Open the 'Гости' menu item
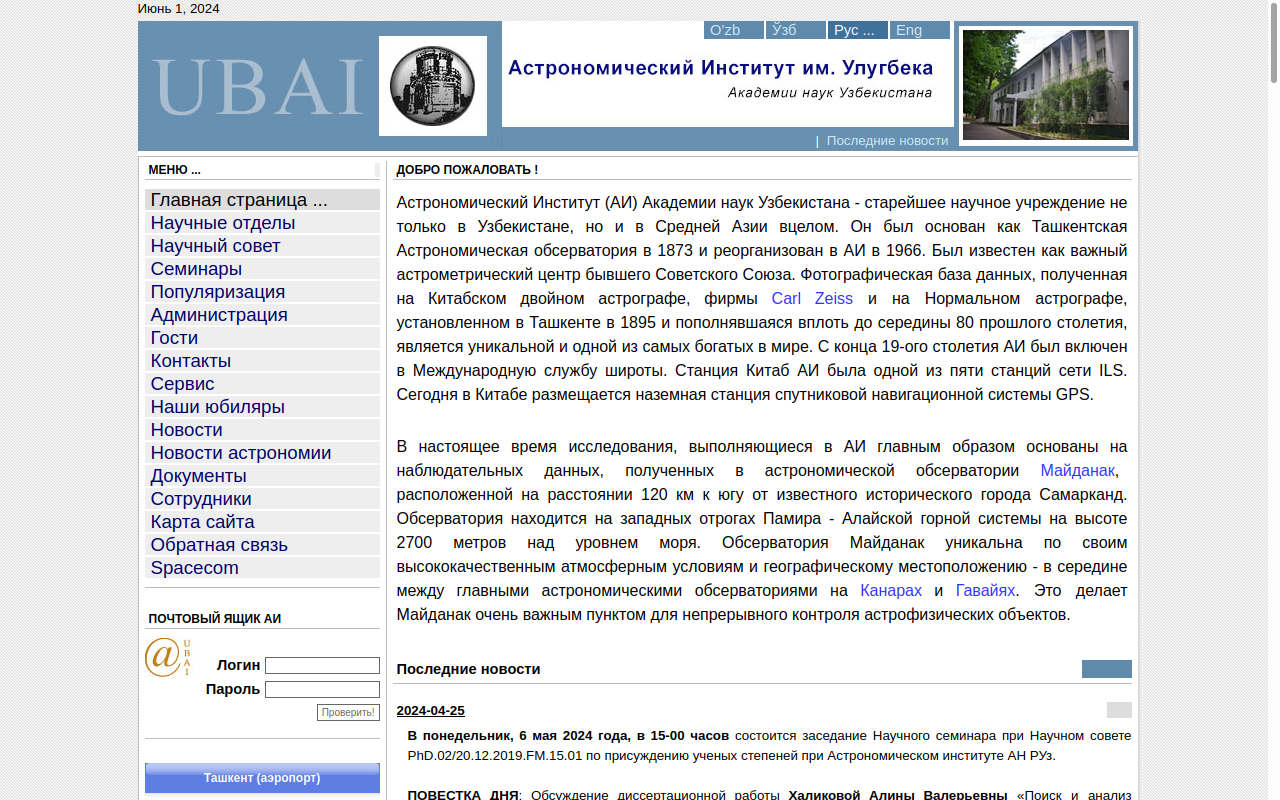This screenshot has height=800, width=1280. 262,338
